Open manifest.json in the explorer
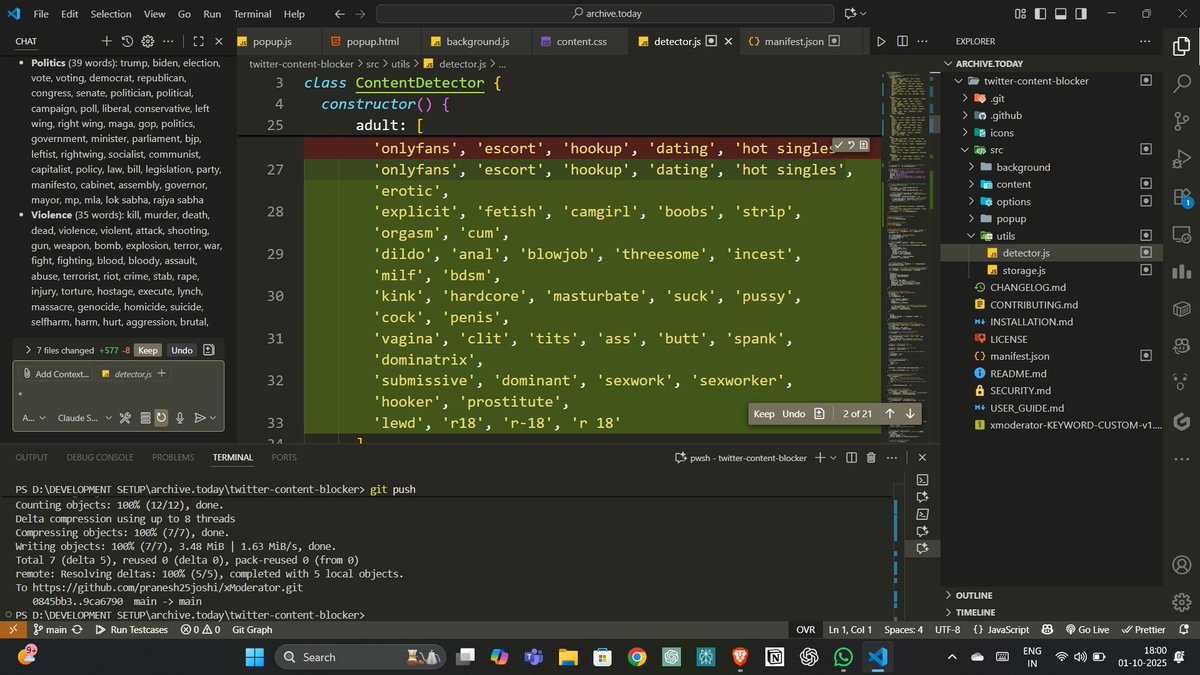The width and height of the screenshot is (1200, 675). coord(1019,356)
